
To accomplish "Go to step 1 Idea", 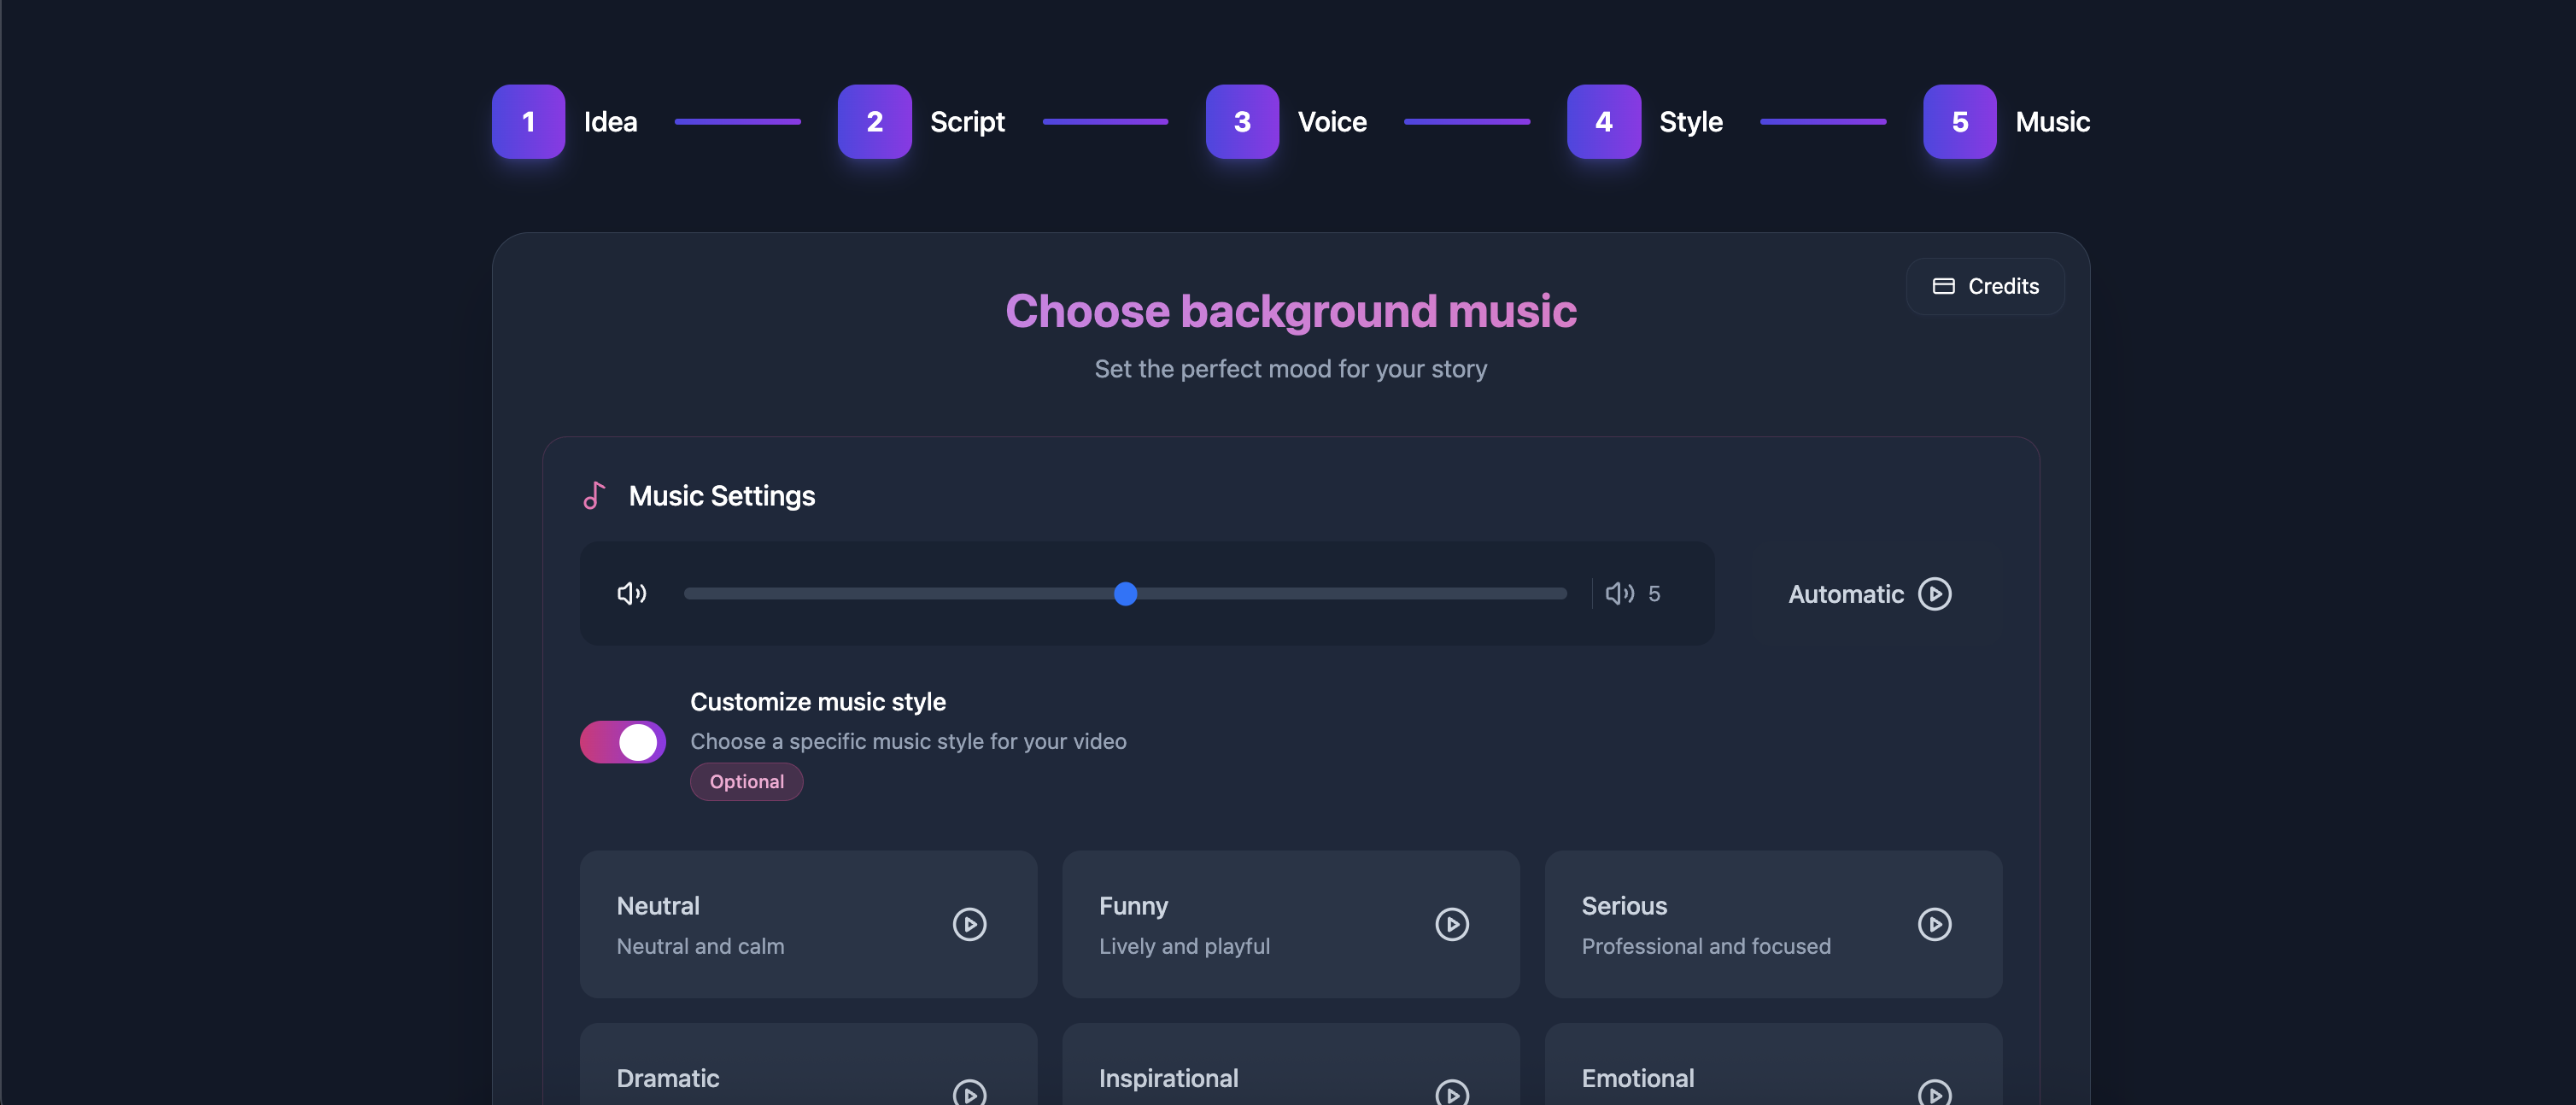I will pyautogui.click(x=528, y=122).
